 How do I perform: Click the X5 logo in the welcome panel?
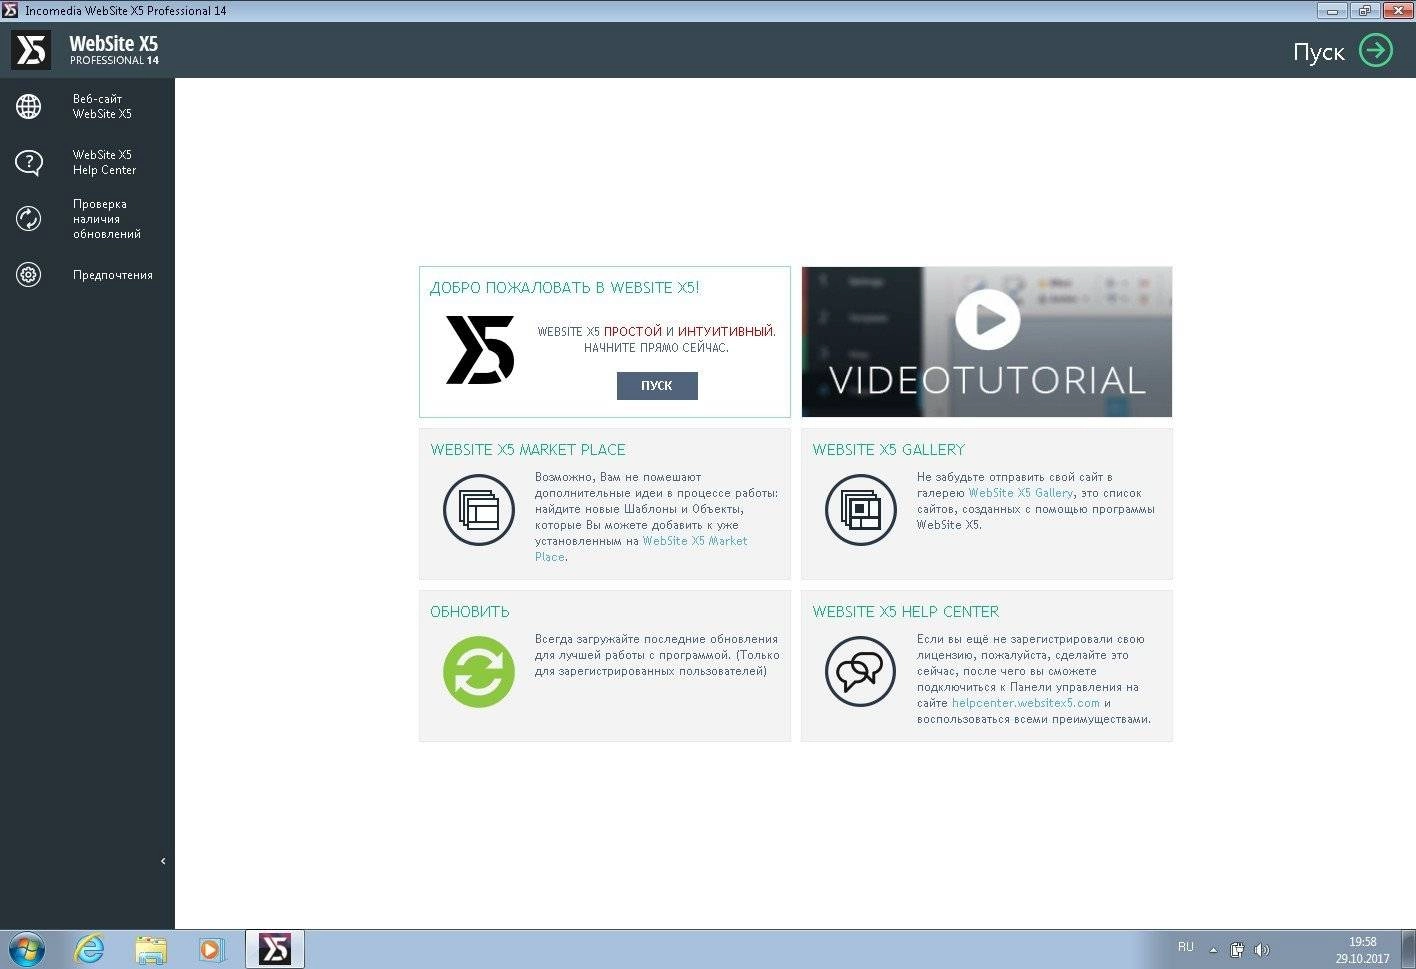pos(480,350)
